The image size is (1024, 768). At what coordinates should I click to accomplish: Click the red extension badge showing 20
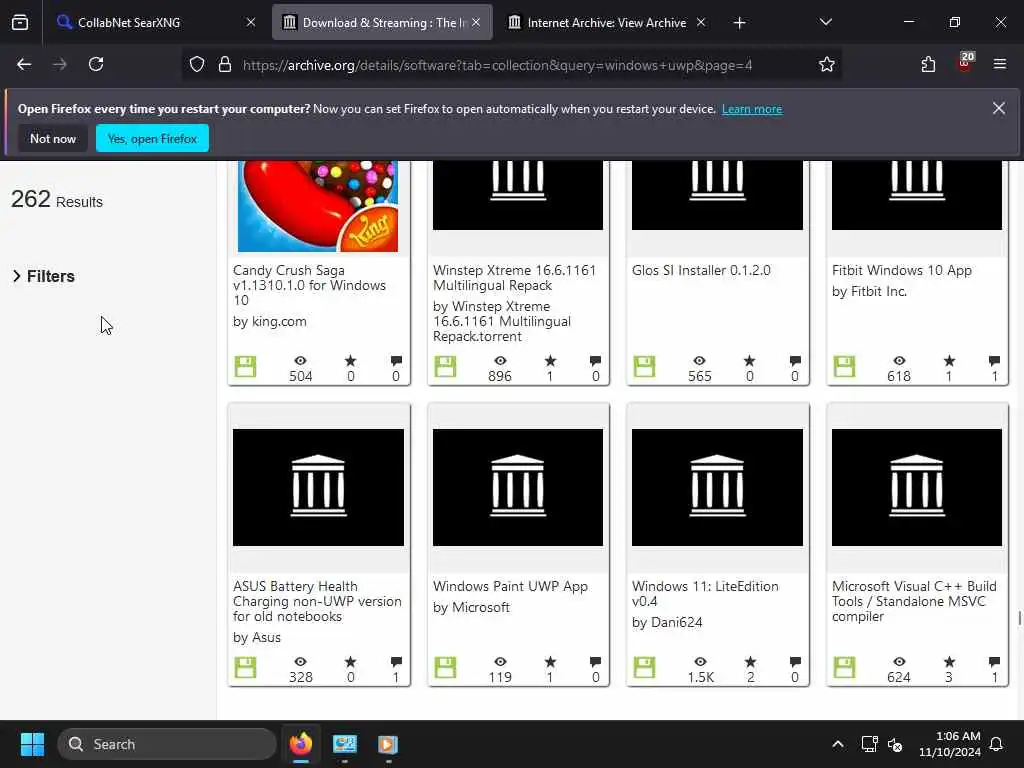(965, 62)
